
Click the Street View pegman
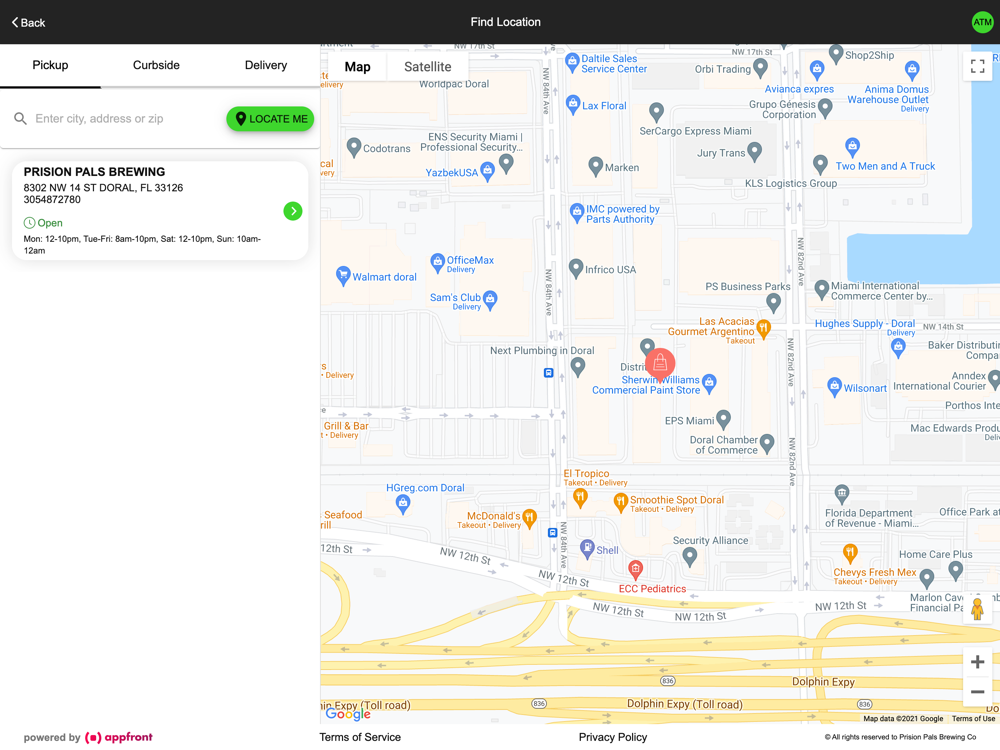[977, 609]
